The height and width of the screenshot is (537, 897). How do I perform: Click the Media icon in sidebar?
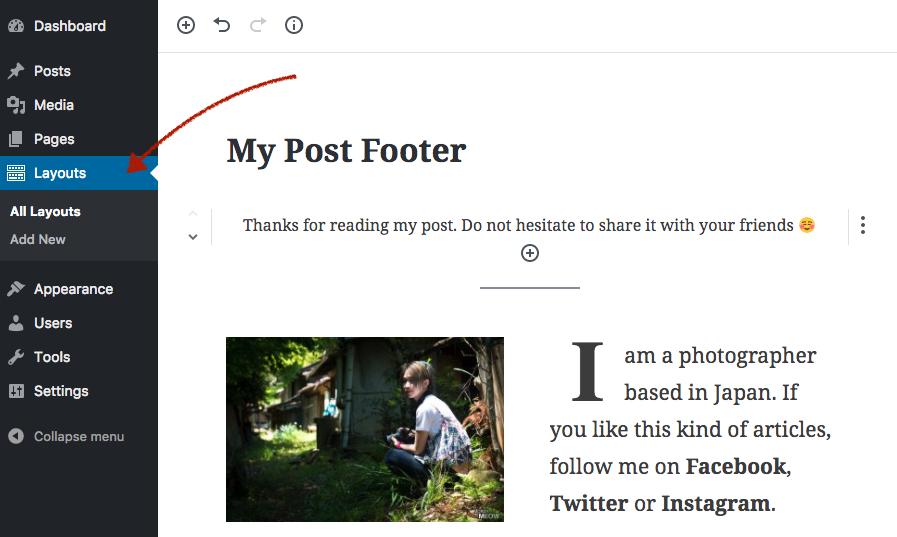[15, 105]
